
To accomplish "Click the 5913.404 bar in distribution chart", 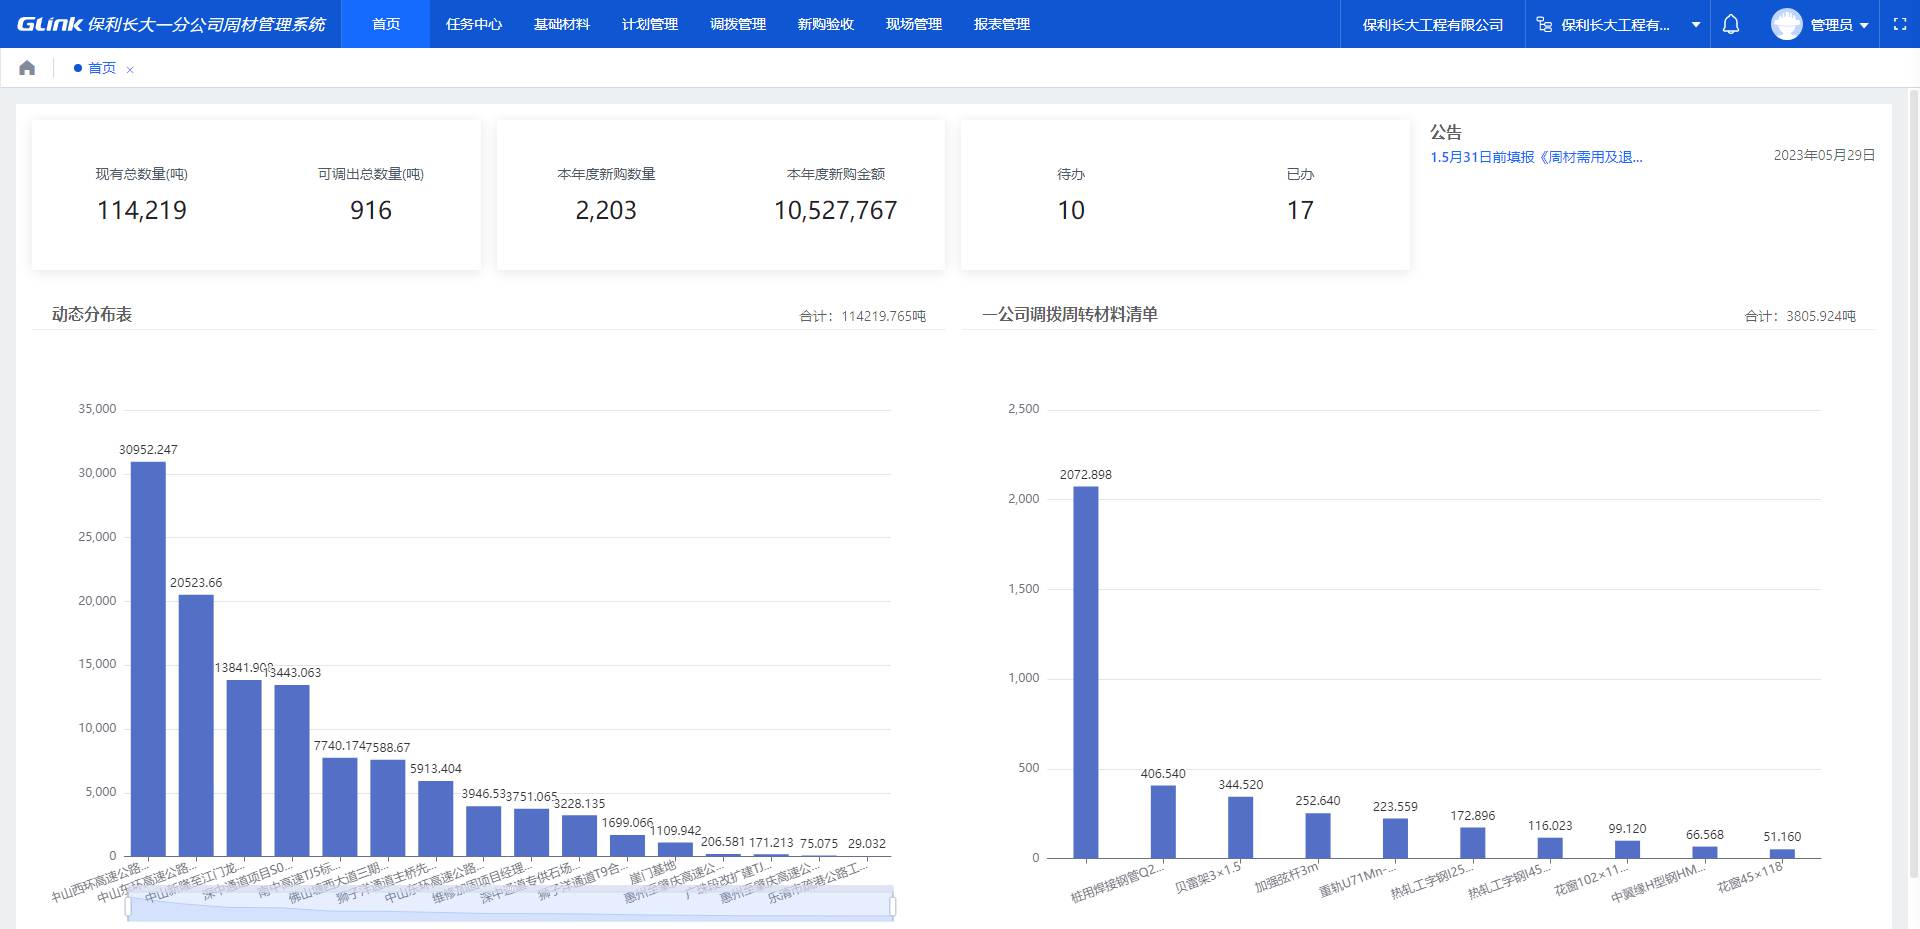I will click(436, 819).
